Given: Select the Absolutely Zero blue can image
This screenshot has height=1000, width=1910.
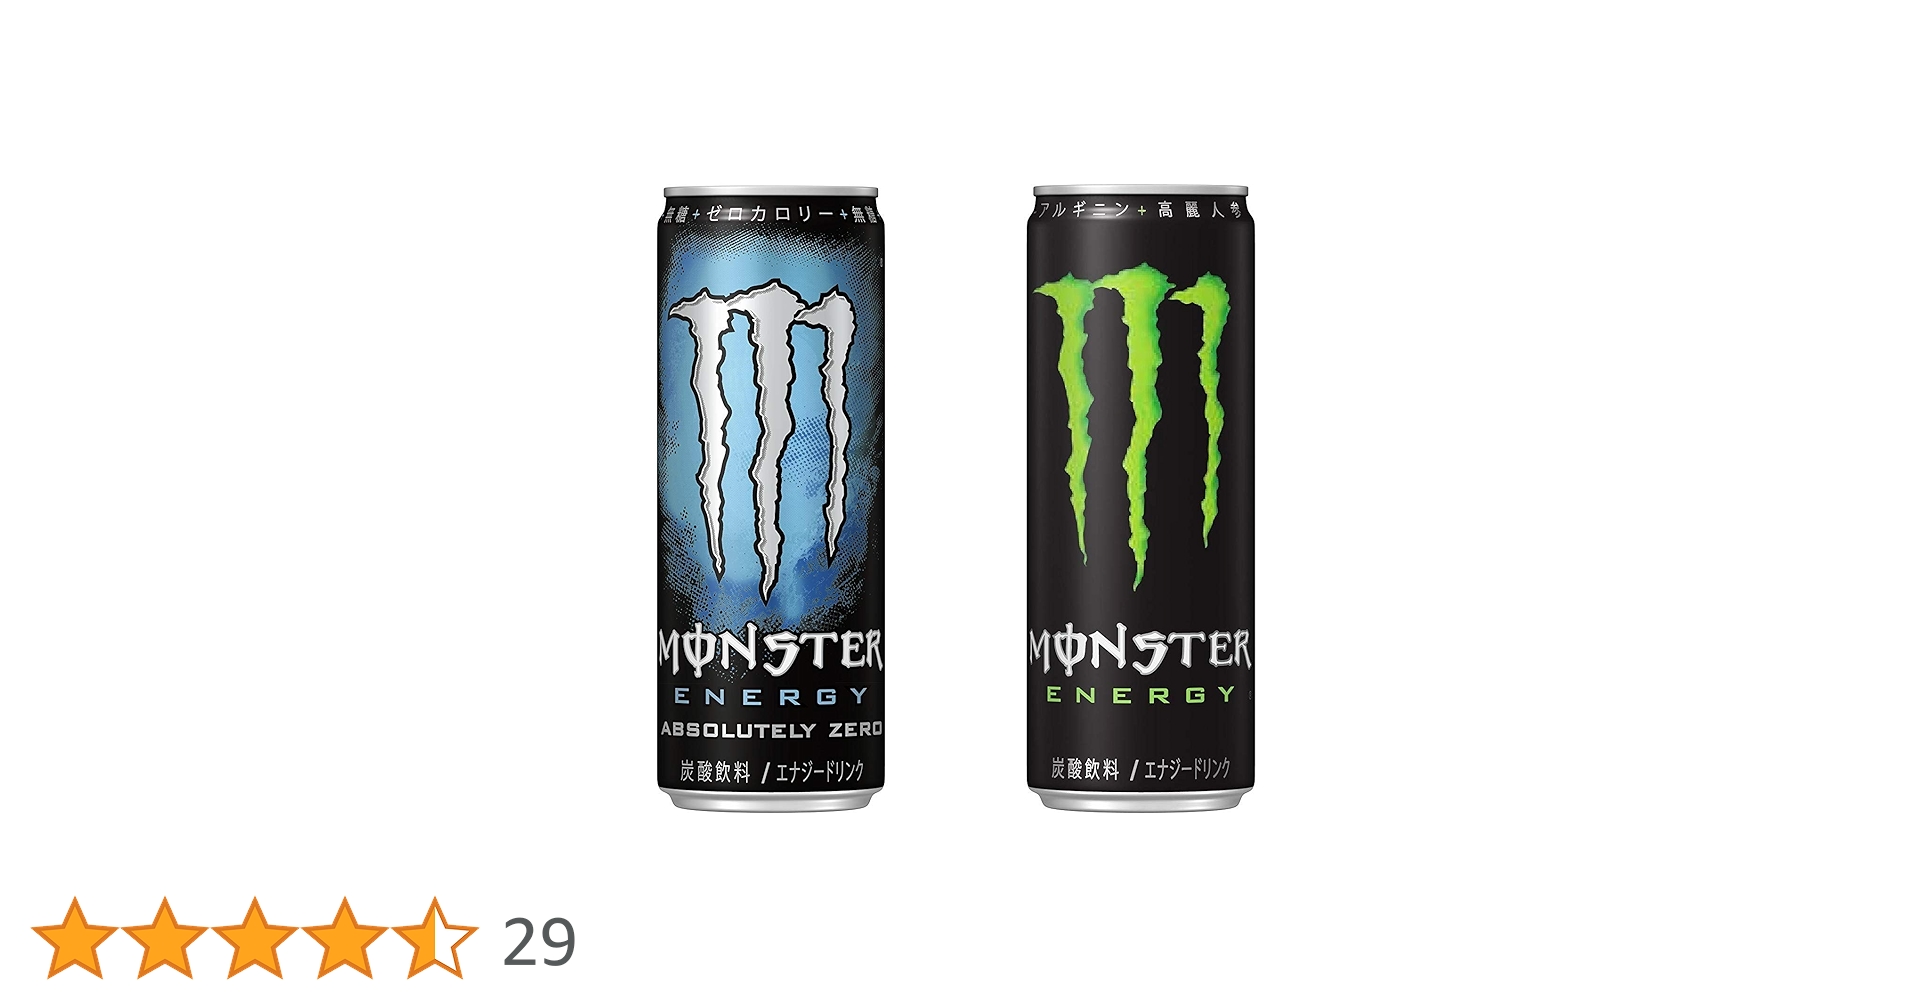Looking at the screenshot, I should point(770,498).
